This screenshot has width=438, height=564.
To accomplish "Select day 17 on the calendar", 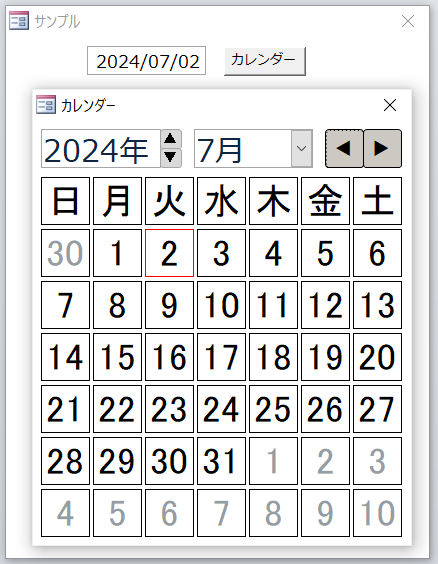I will click(222, 357).
